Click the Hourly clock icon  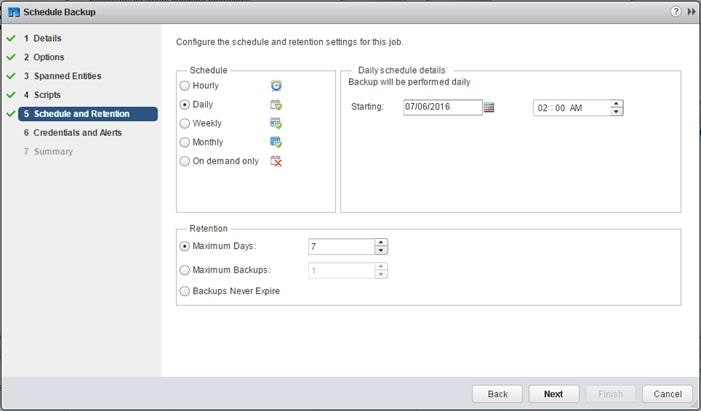click(276, 85)
